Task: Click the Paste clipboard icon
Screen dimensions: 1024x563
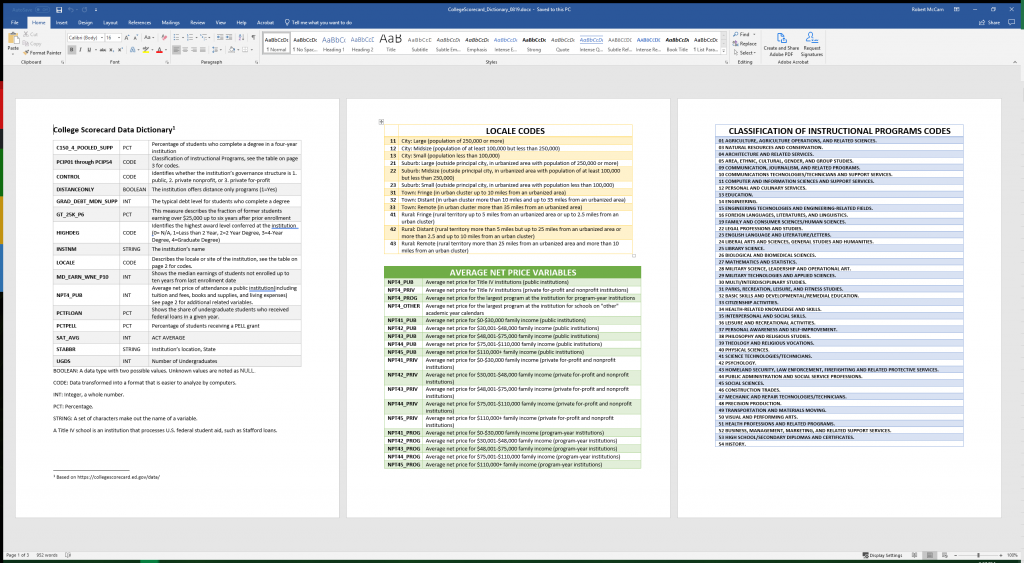Action: coord(13,37)
